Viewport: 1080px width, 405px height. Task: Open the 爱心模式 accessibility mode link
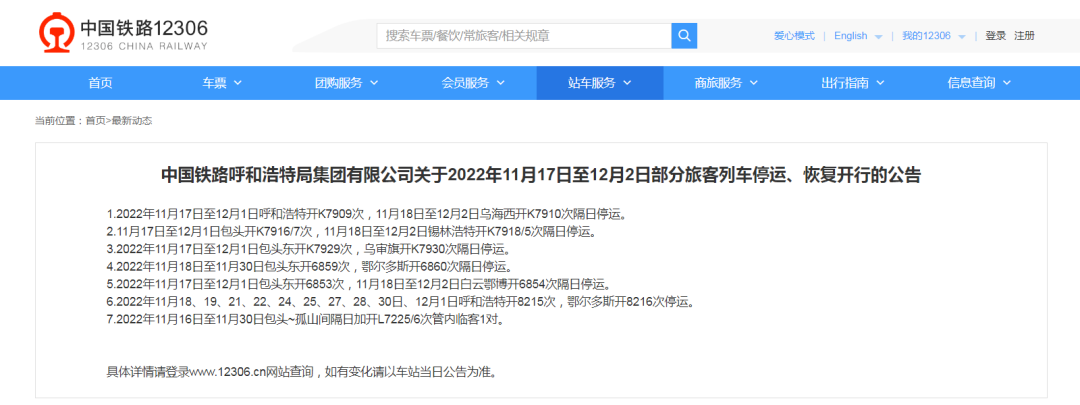pos(794,36)
